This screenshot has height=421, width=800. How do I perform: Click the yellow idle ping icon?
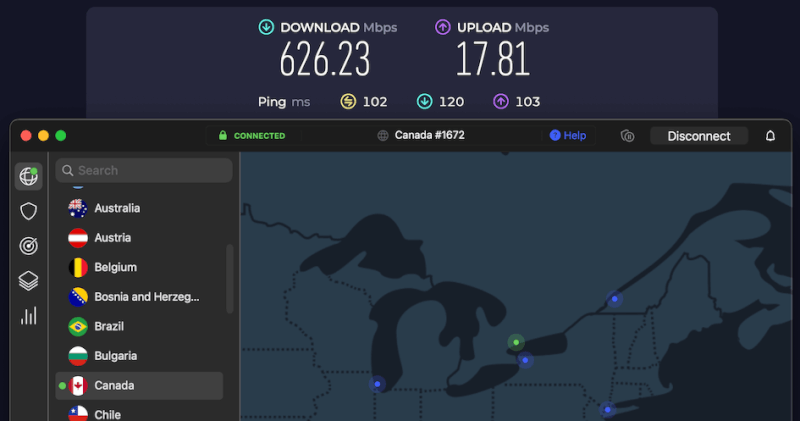[x=348, y=102]
